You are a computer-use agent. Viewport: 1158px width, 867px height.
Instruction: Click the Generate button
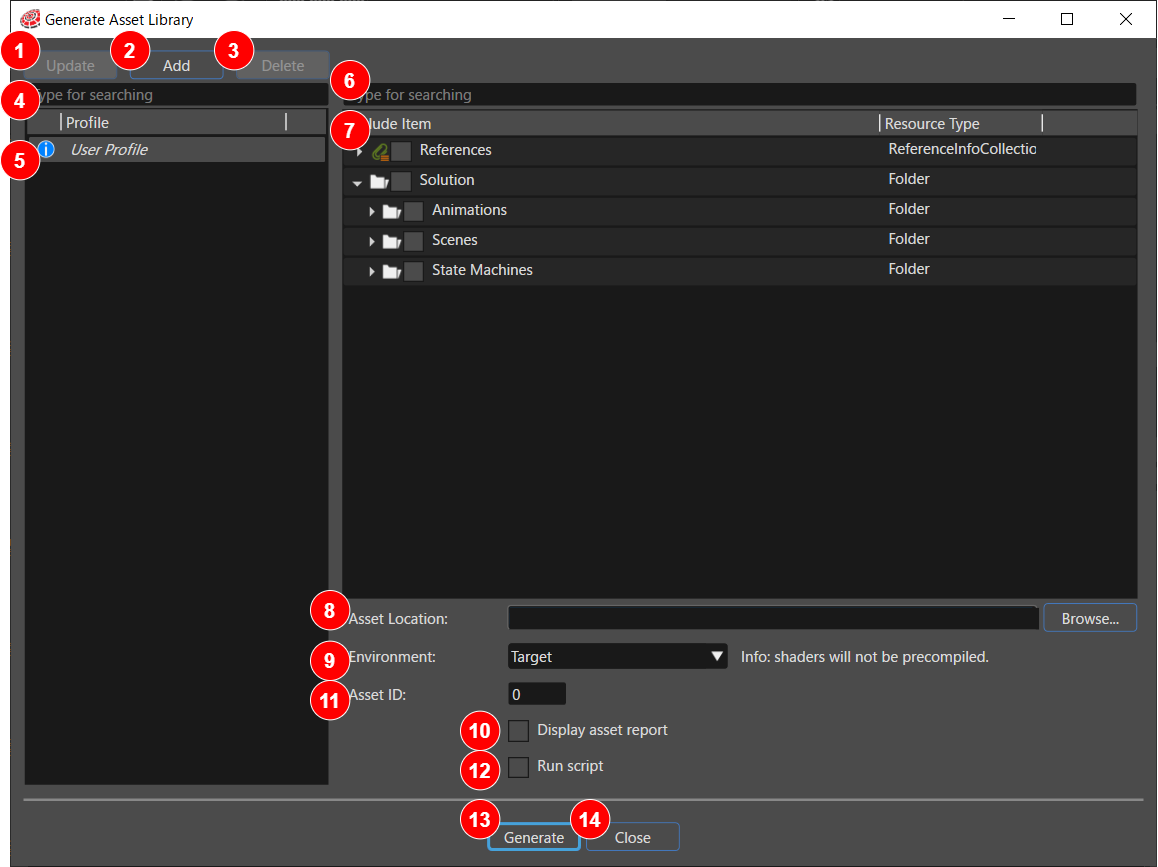point(534,837)
